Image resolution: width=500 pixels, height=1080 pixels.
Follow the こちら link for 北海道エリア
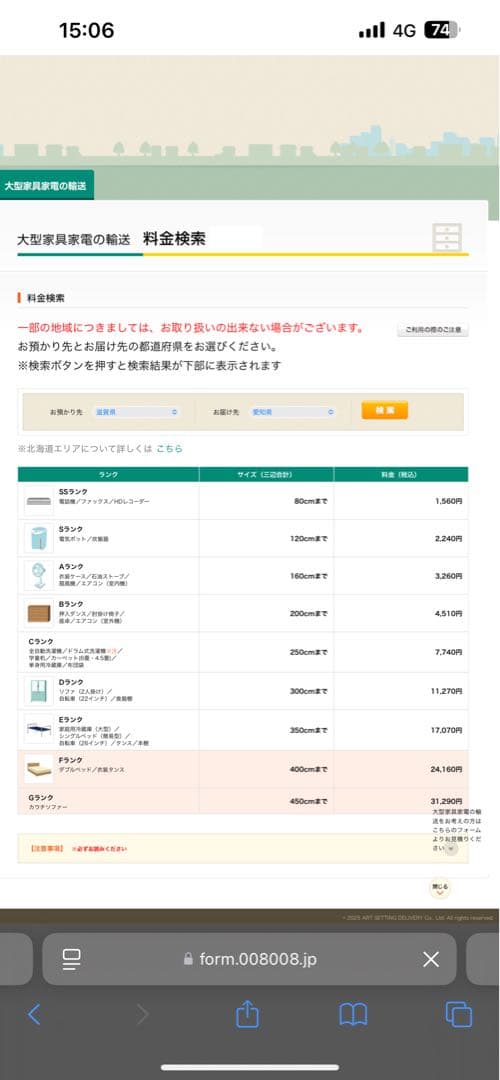coord(169,448)
